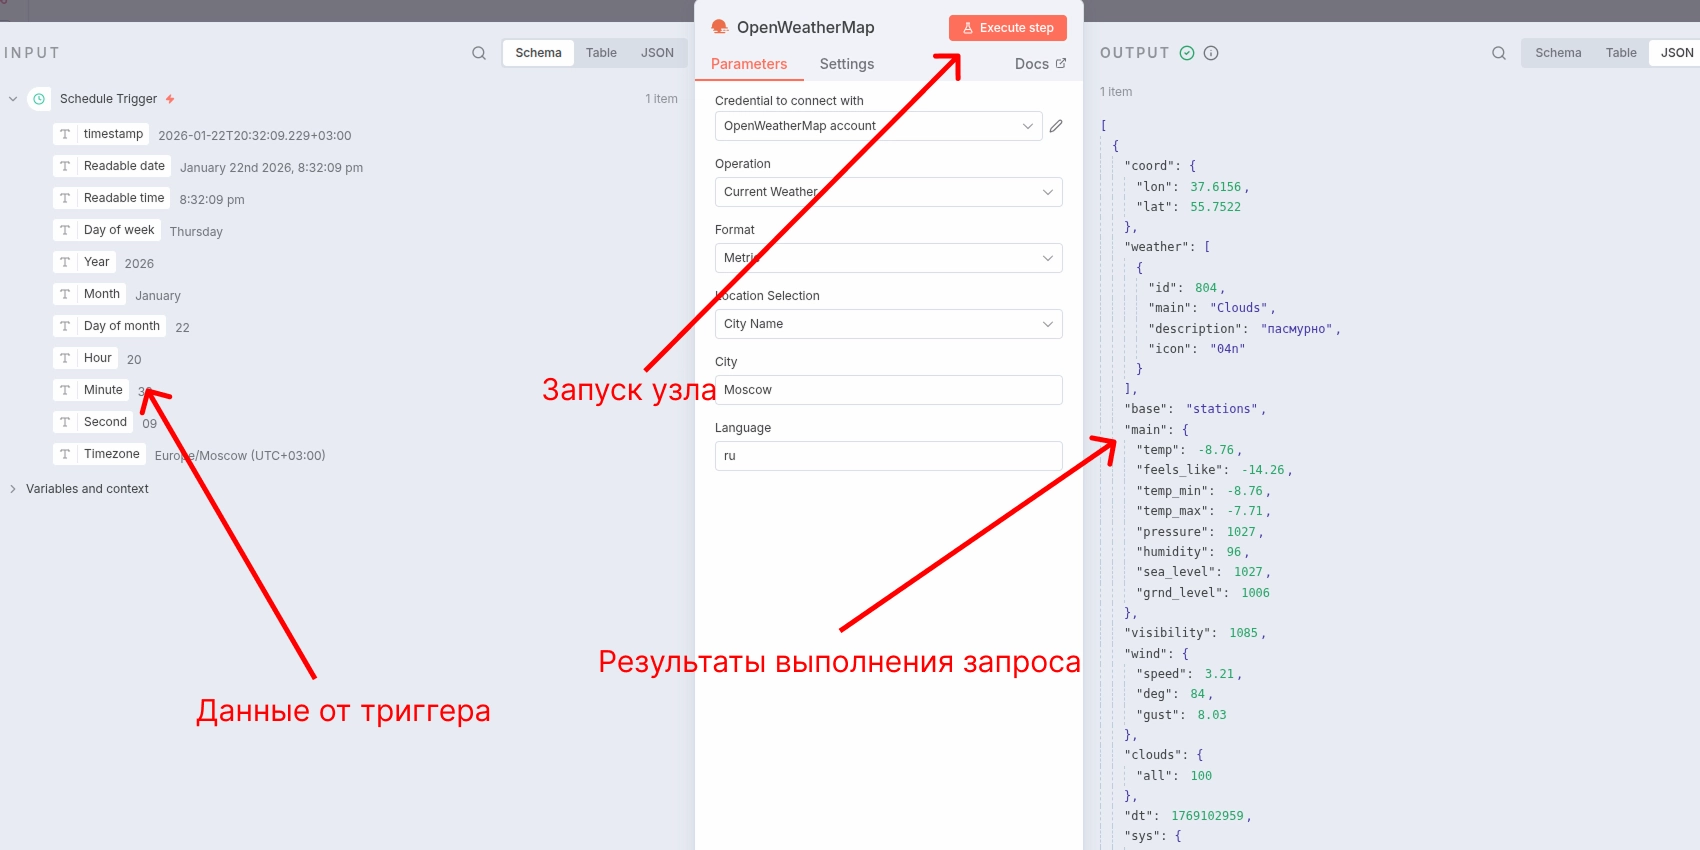Click the Year field pill

(x=84, y=262)
